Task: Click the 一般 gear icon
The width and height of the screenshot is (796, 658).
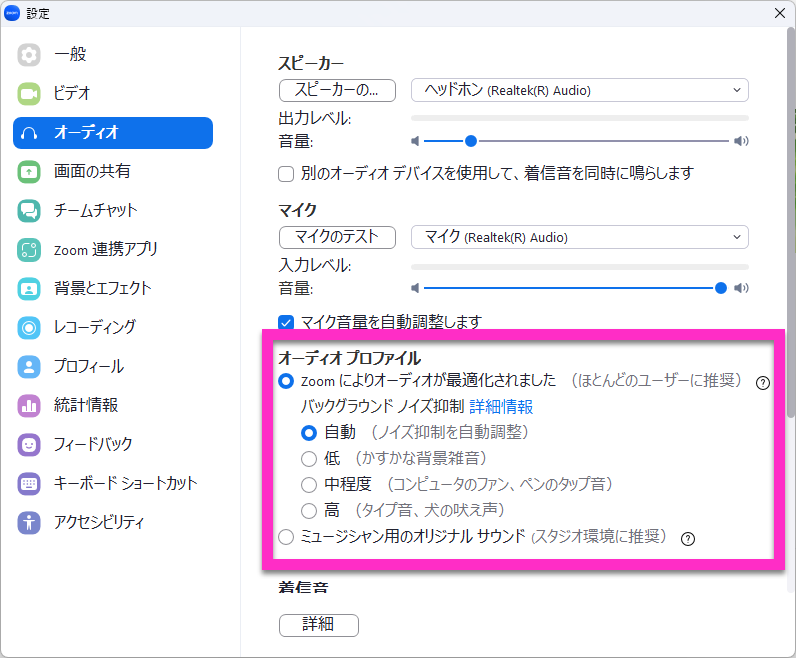Action: point(29,54)
